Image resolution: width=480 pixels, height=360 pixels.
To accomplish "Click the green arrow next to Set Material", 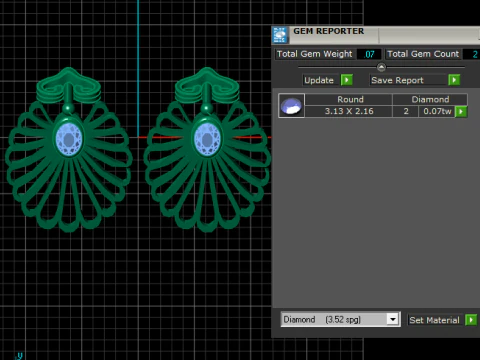I will tap(471, 320).
